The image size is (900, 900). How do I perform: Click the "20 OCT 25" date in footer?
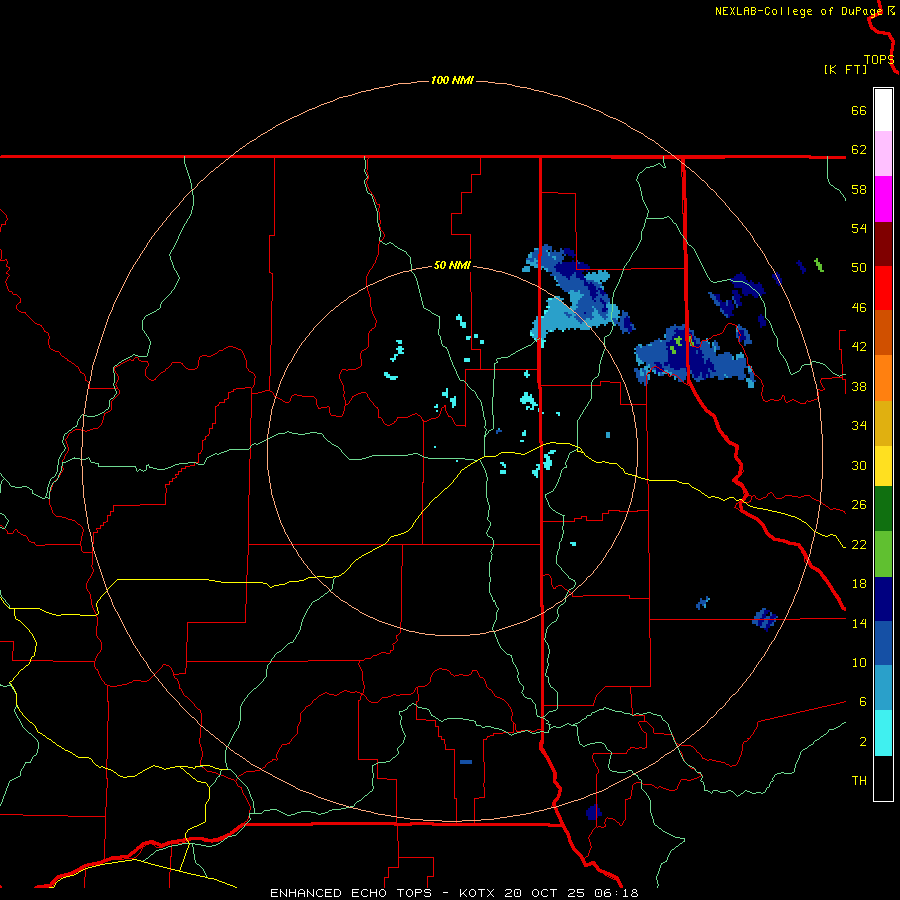pyautogui.click(x=544, y=893)
